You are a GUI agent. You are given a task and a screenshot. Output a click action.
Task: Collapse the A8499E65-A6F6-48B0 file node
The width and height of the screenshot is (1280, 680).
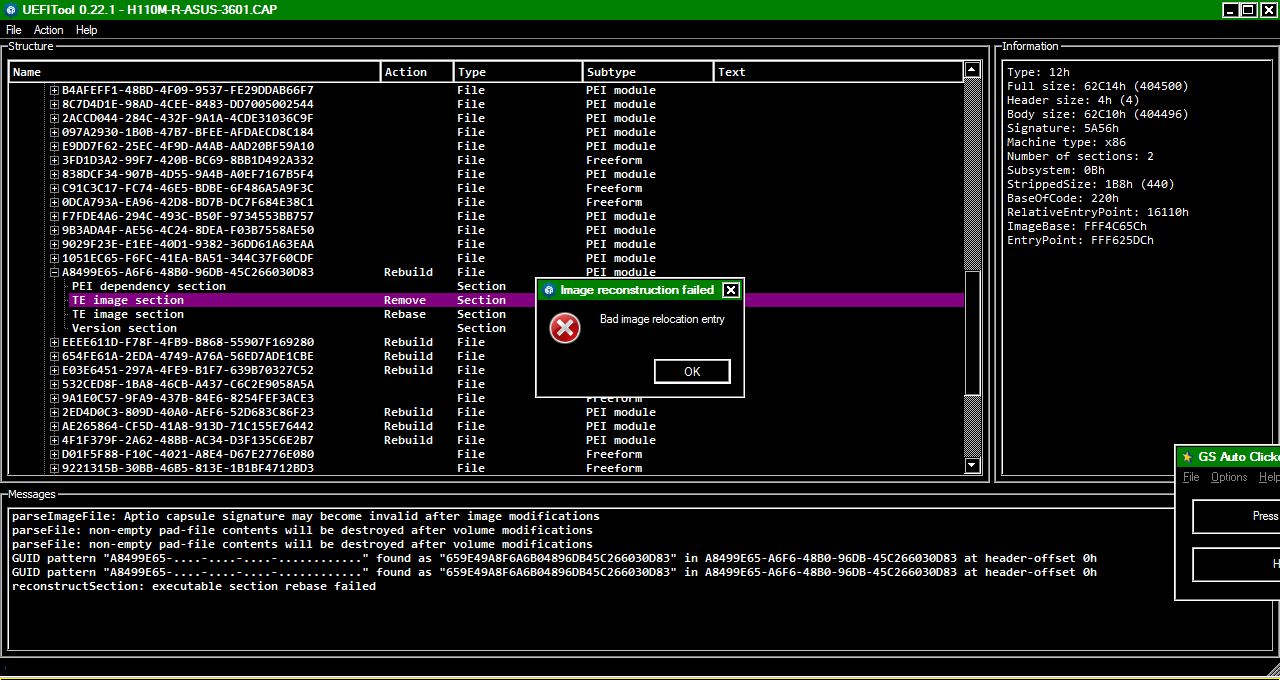click(54, 272)
